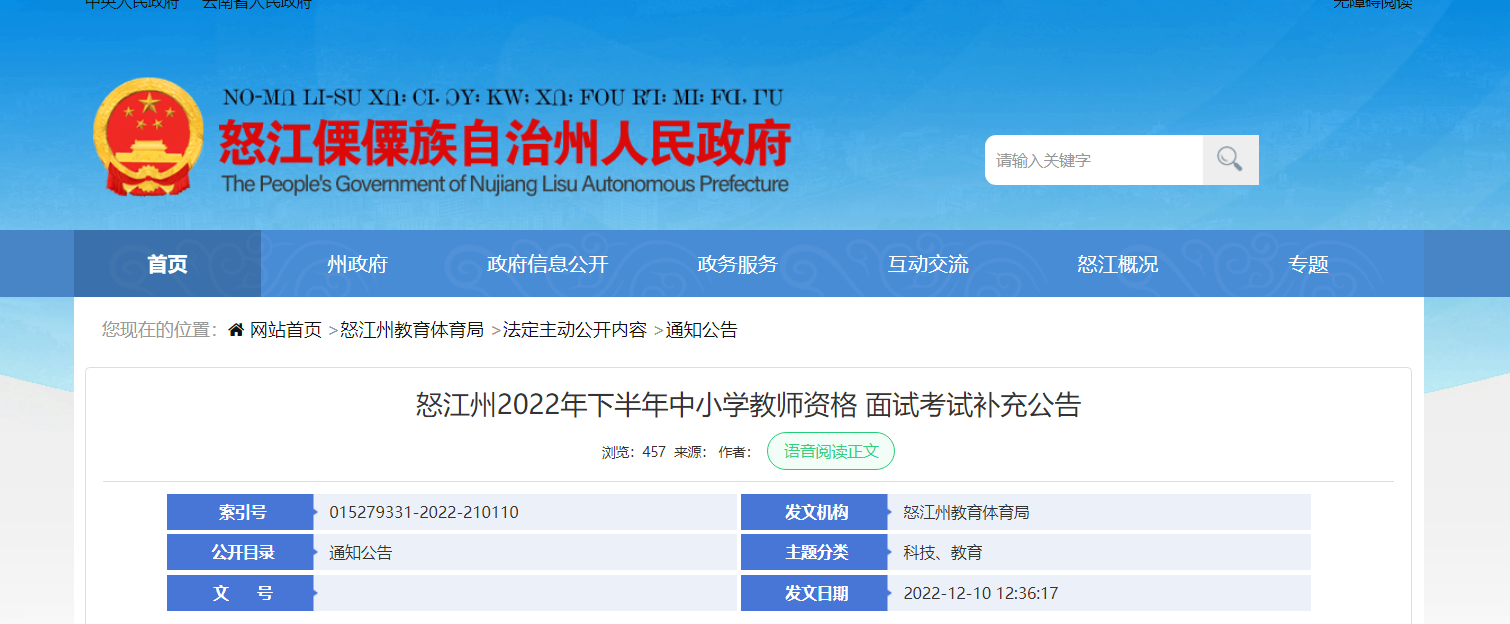
Task: Go to 网站首页 breadcrumb link
Action: (x=286, y=330)
